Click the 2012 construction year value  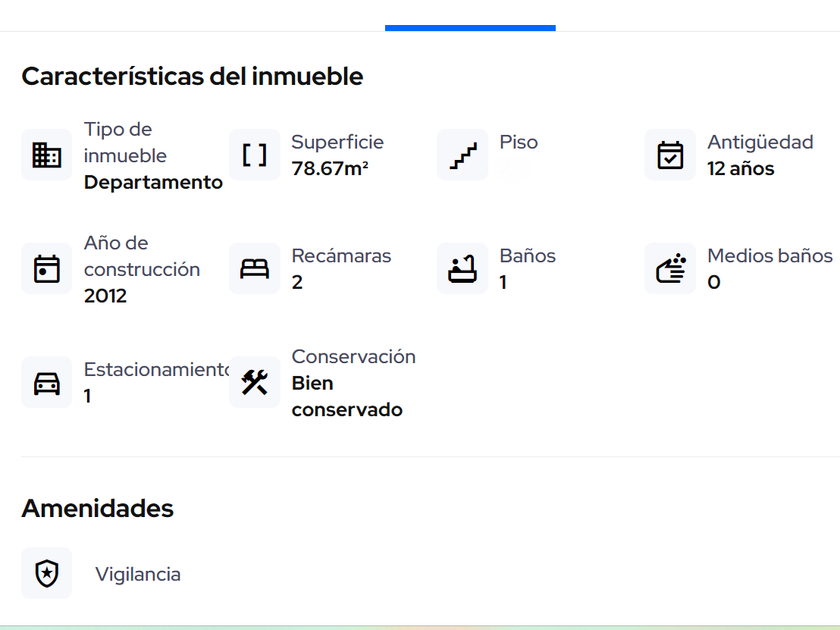[x=105, y=296]
